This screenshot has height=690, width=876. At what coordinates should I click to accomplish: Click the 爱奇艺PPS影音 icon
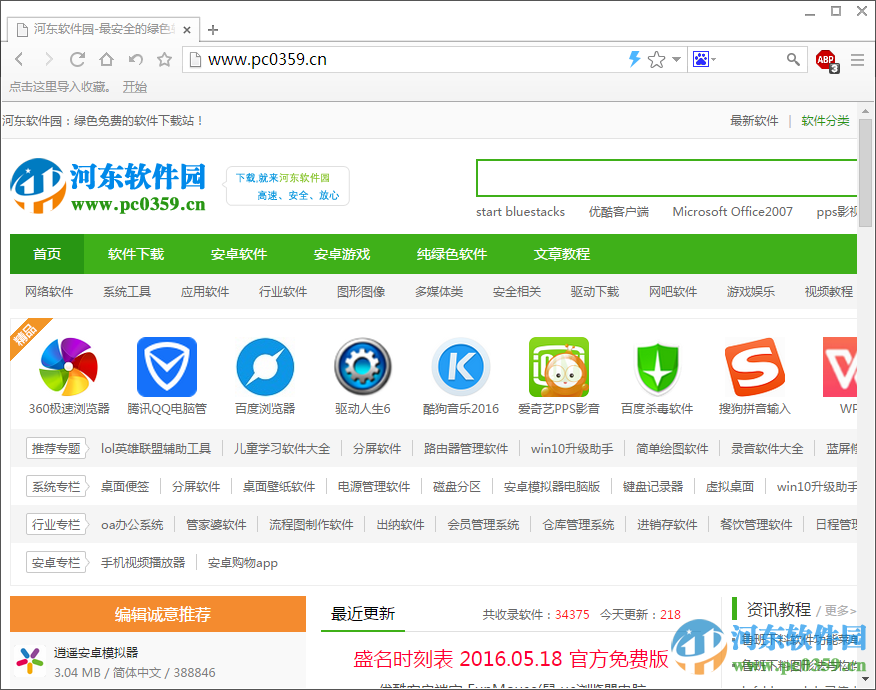[558, 367]
